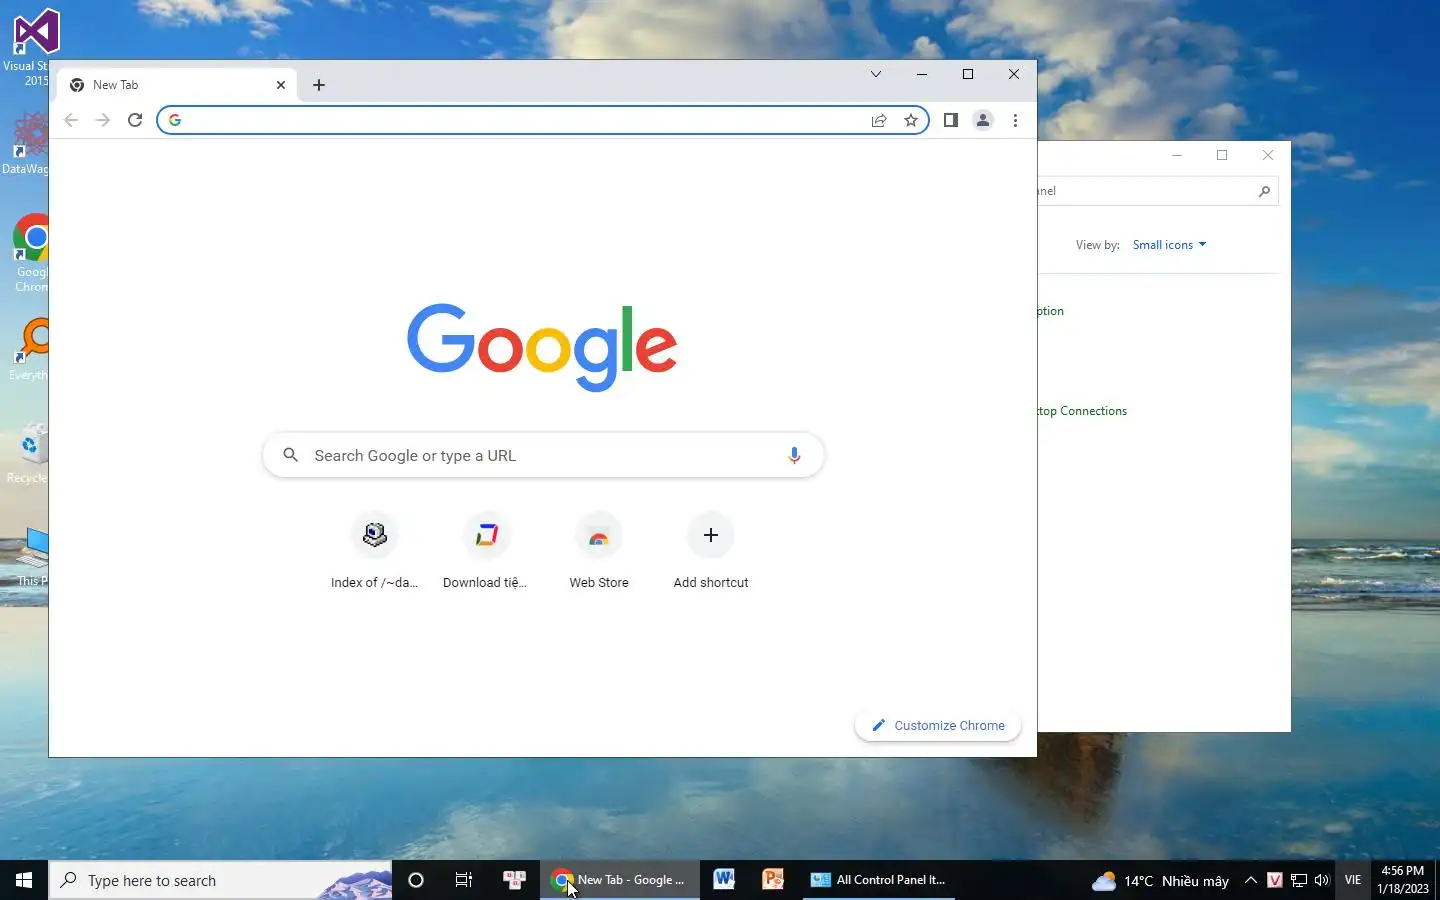
Task: Open Chrome tab search chevron
Action: (x=876, y=74)
